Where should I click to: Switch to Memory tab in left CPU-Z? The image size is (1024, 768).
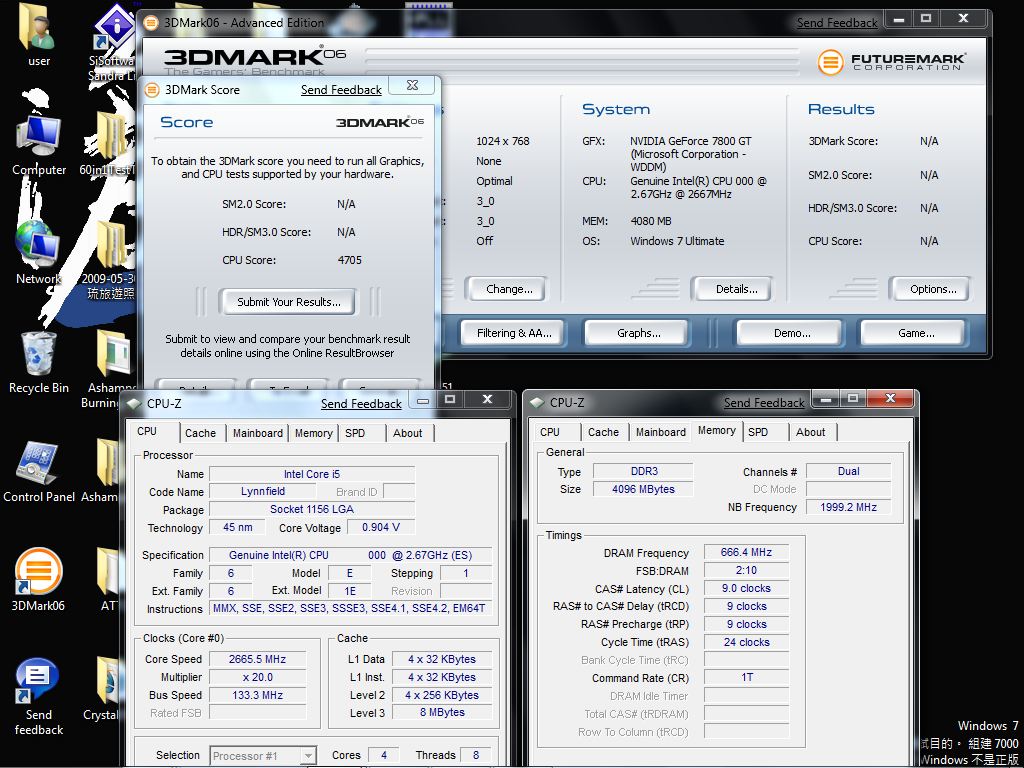(313, 433)
